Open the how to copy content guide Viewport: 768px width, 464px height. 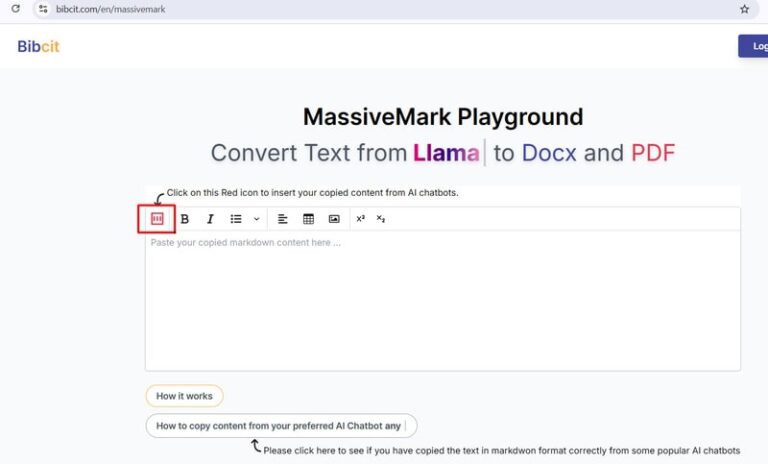[280, 426]
